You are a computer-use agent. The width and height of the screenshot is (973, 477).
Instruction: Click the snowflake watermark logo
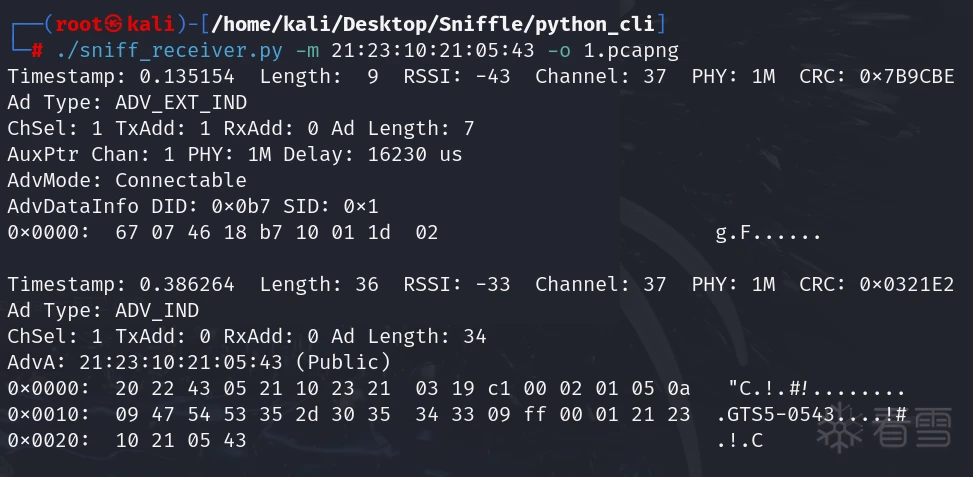point(840,427)
